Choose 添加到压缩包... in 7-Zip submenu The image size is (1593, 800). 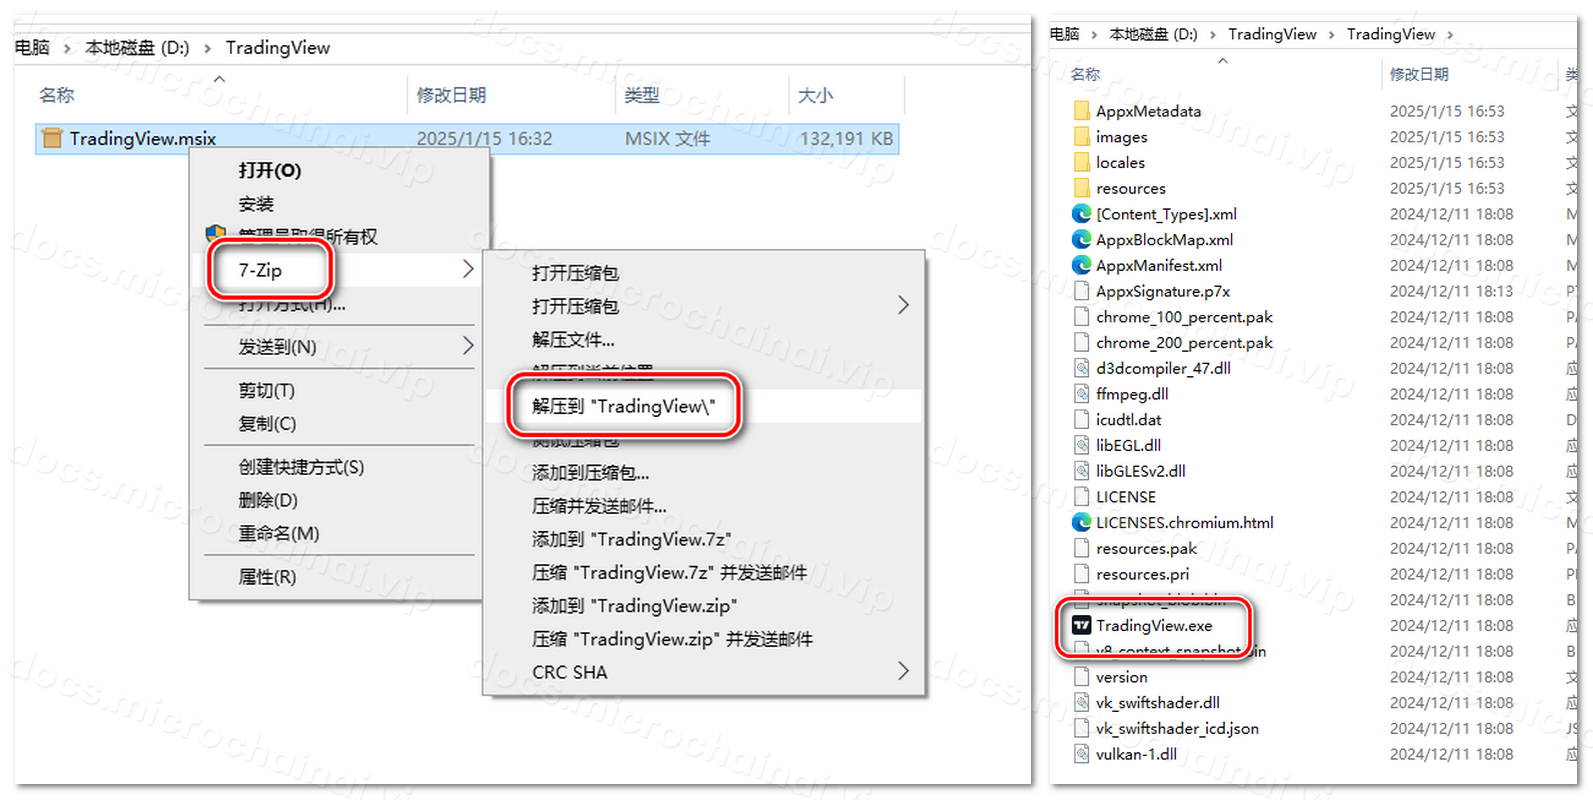(x=591, y=472)
